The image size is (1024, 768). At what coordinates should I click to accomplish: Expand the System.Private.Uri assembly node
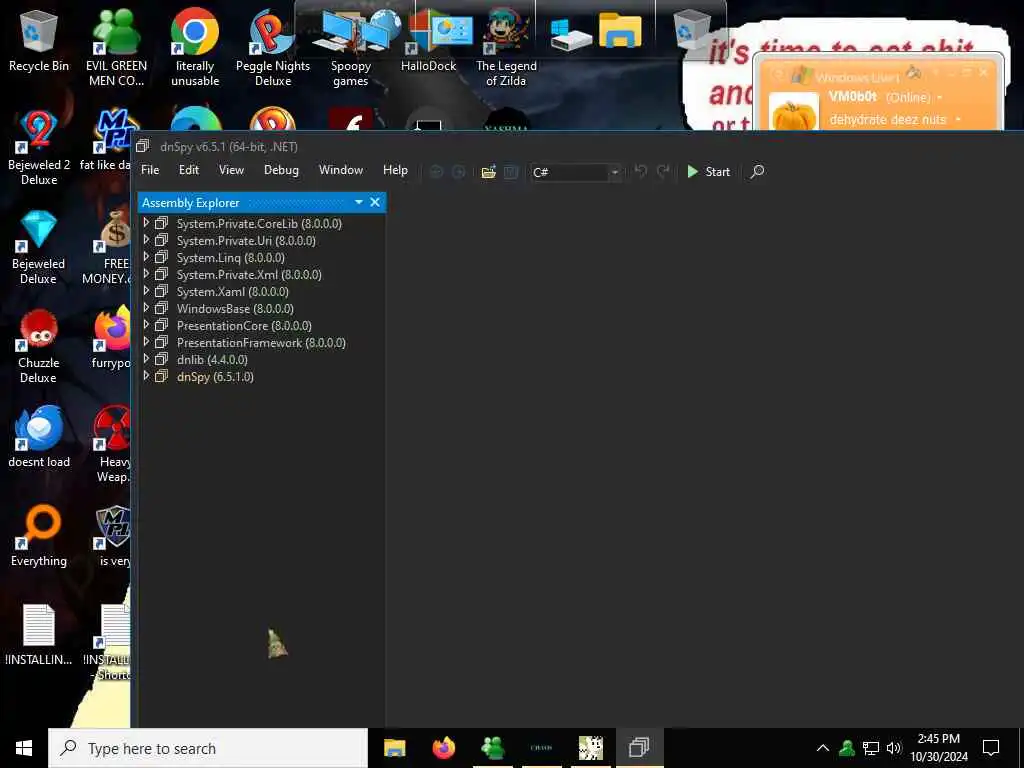[146, 240]
